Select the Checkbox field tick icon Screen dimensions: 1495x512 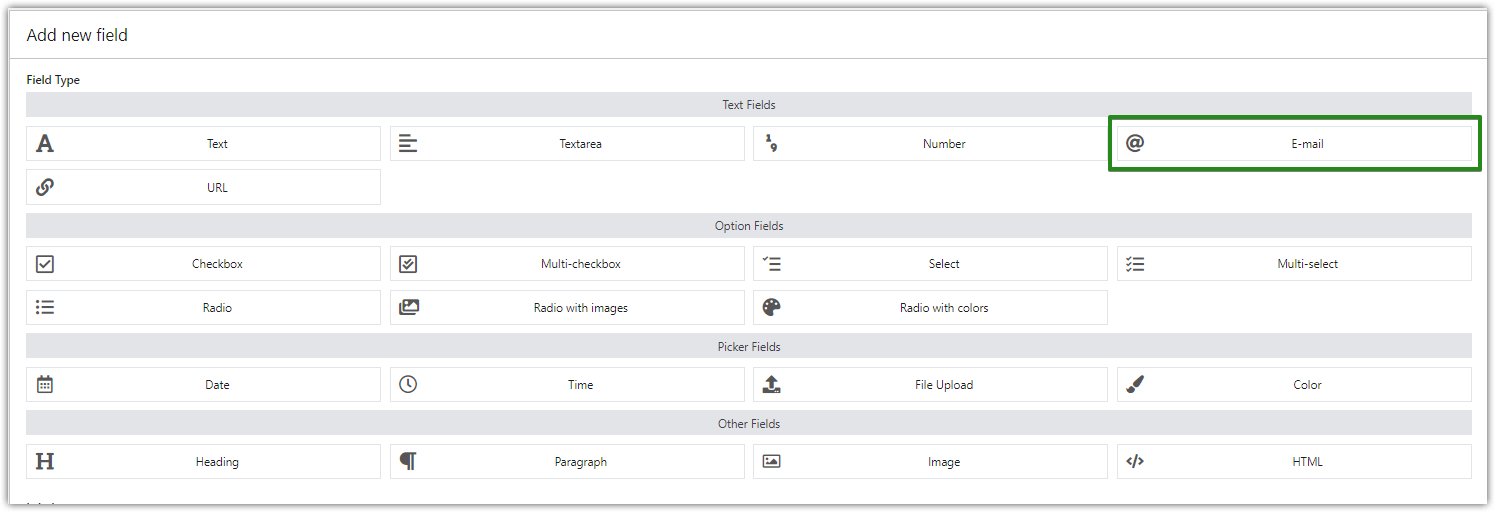45,264
